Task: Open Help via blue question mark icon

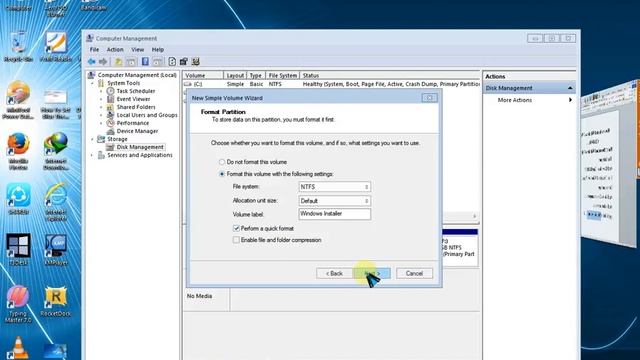Action: click(145, 62)
